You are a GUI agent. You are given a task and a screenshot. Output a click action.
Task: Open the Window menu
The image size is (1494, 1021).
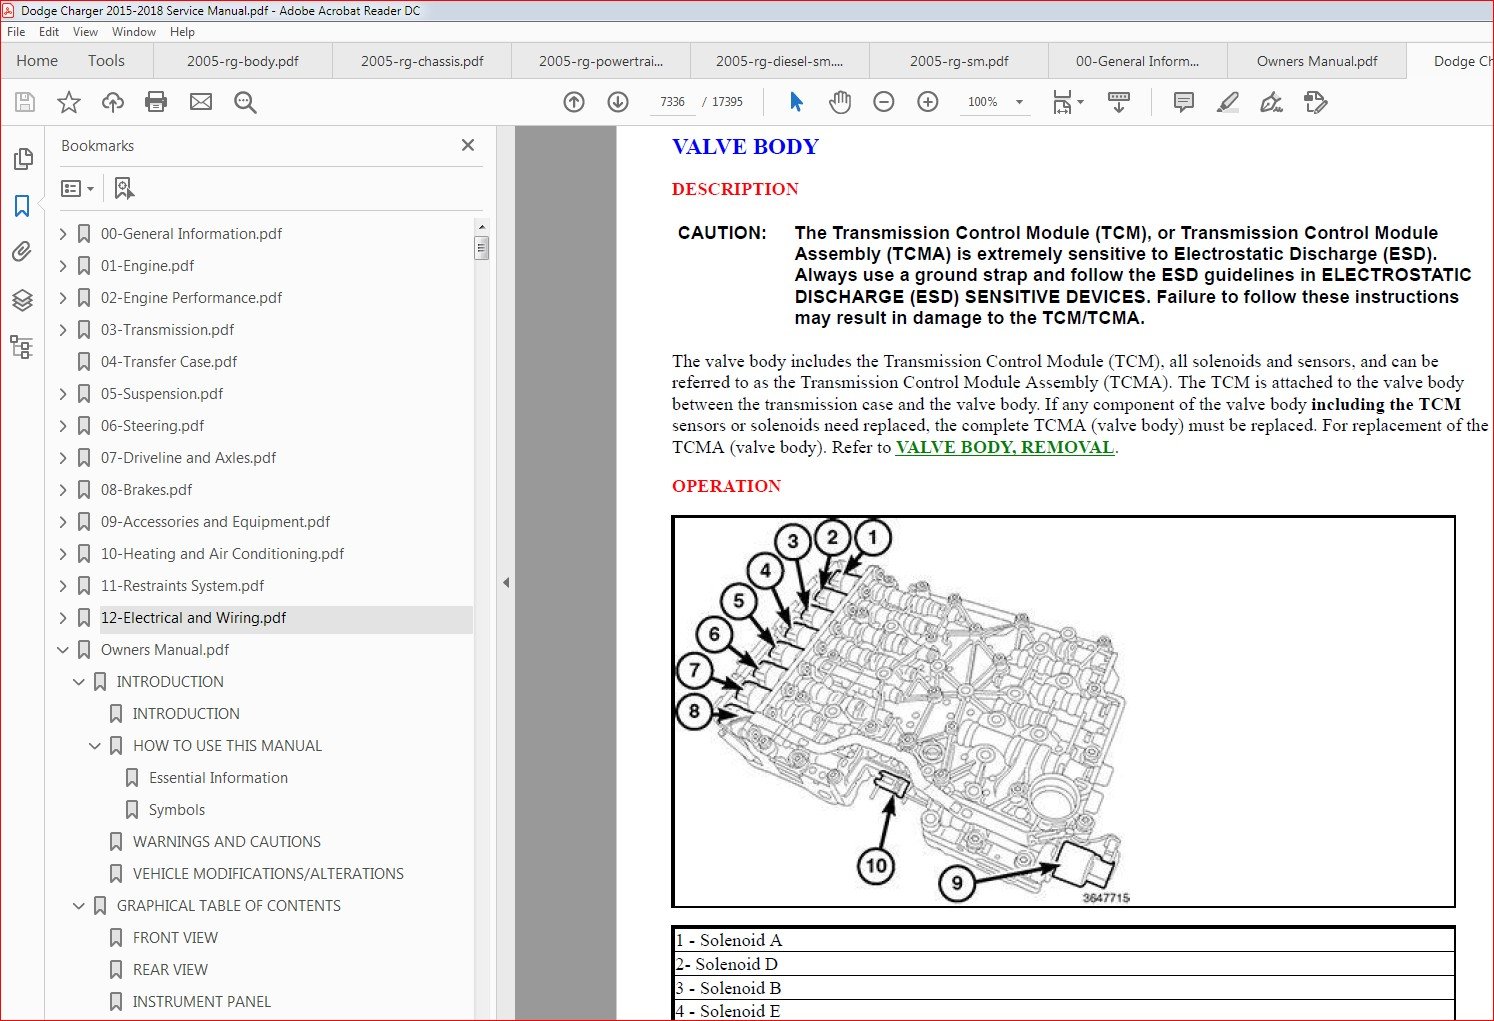tap(134, 32)
